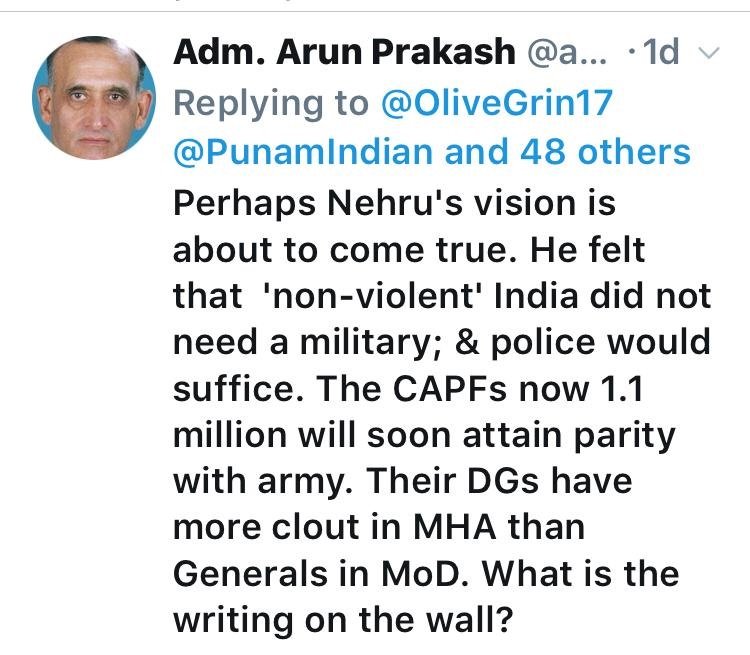Click 'million will soon attain parity' line

click(x=424, y=436)
